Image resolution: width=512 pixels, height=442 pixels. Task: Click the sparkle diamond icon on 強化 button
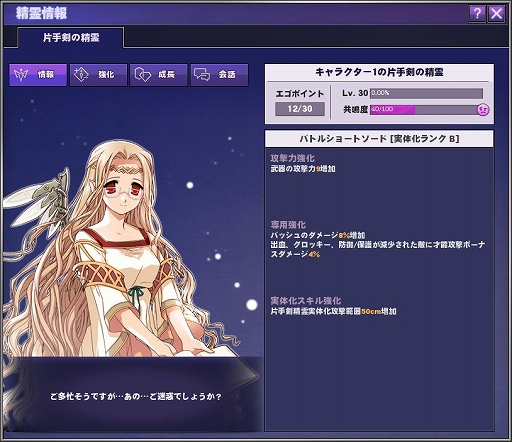[x=81, y=75]
